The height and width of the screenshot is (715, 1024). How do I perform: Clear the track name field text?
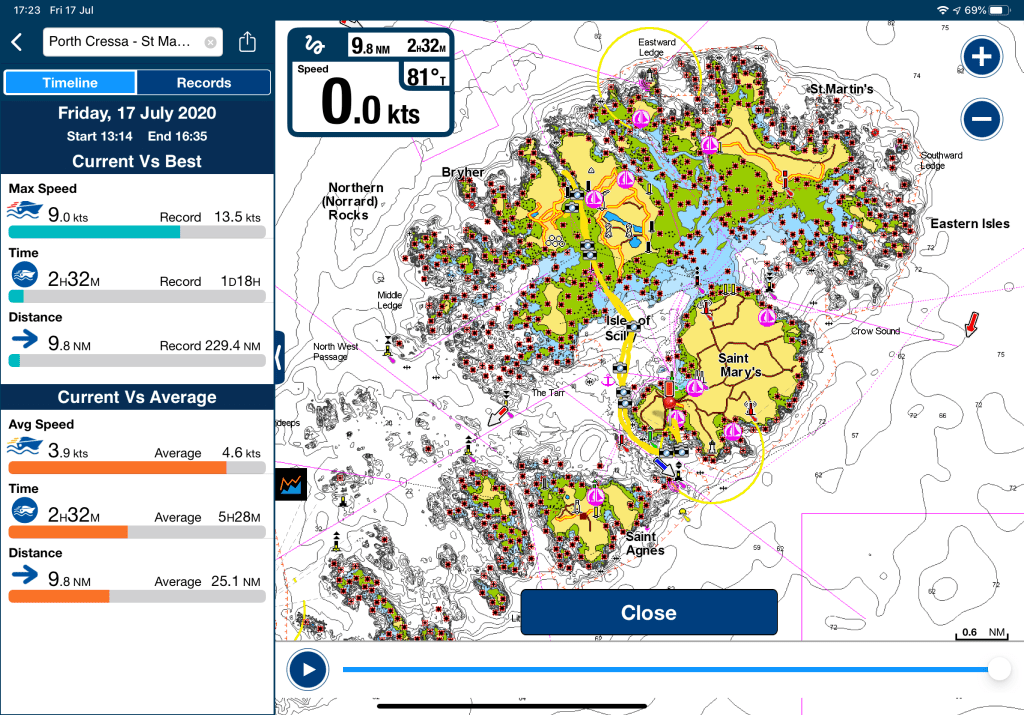210,42
